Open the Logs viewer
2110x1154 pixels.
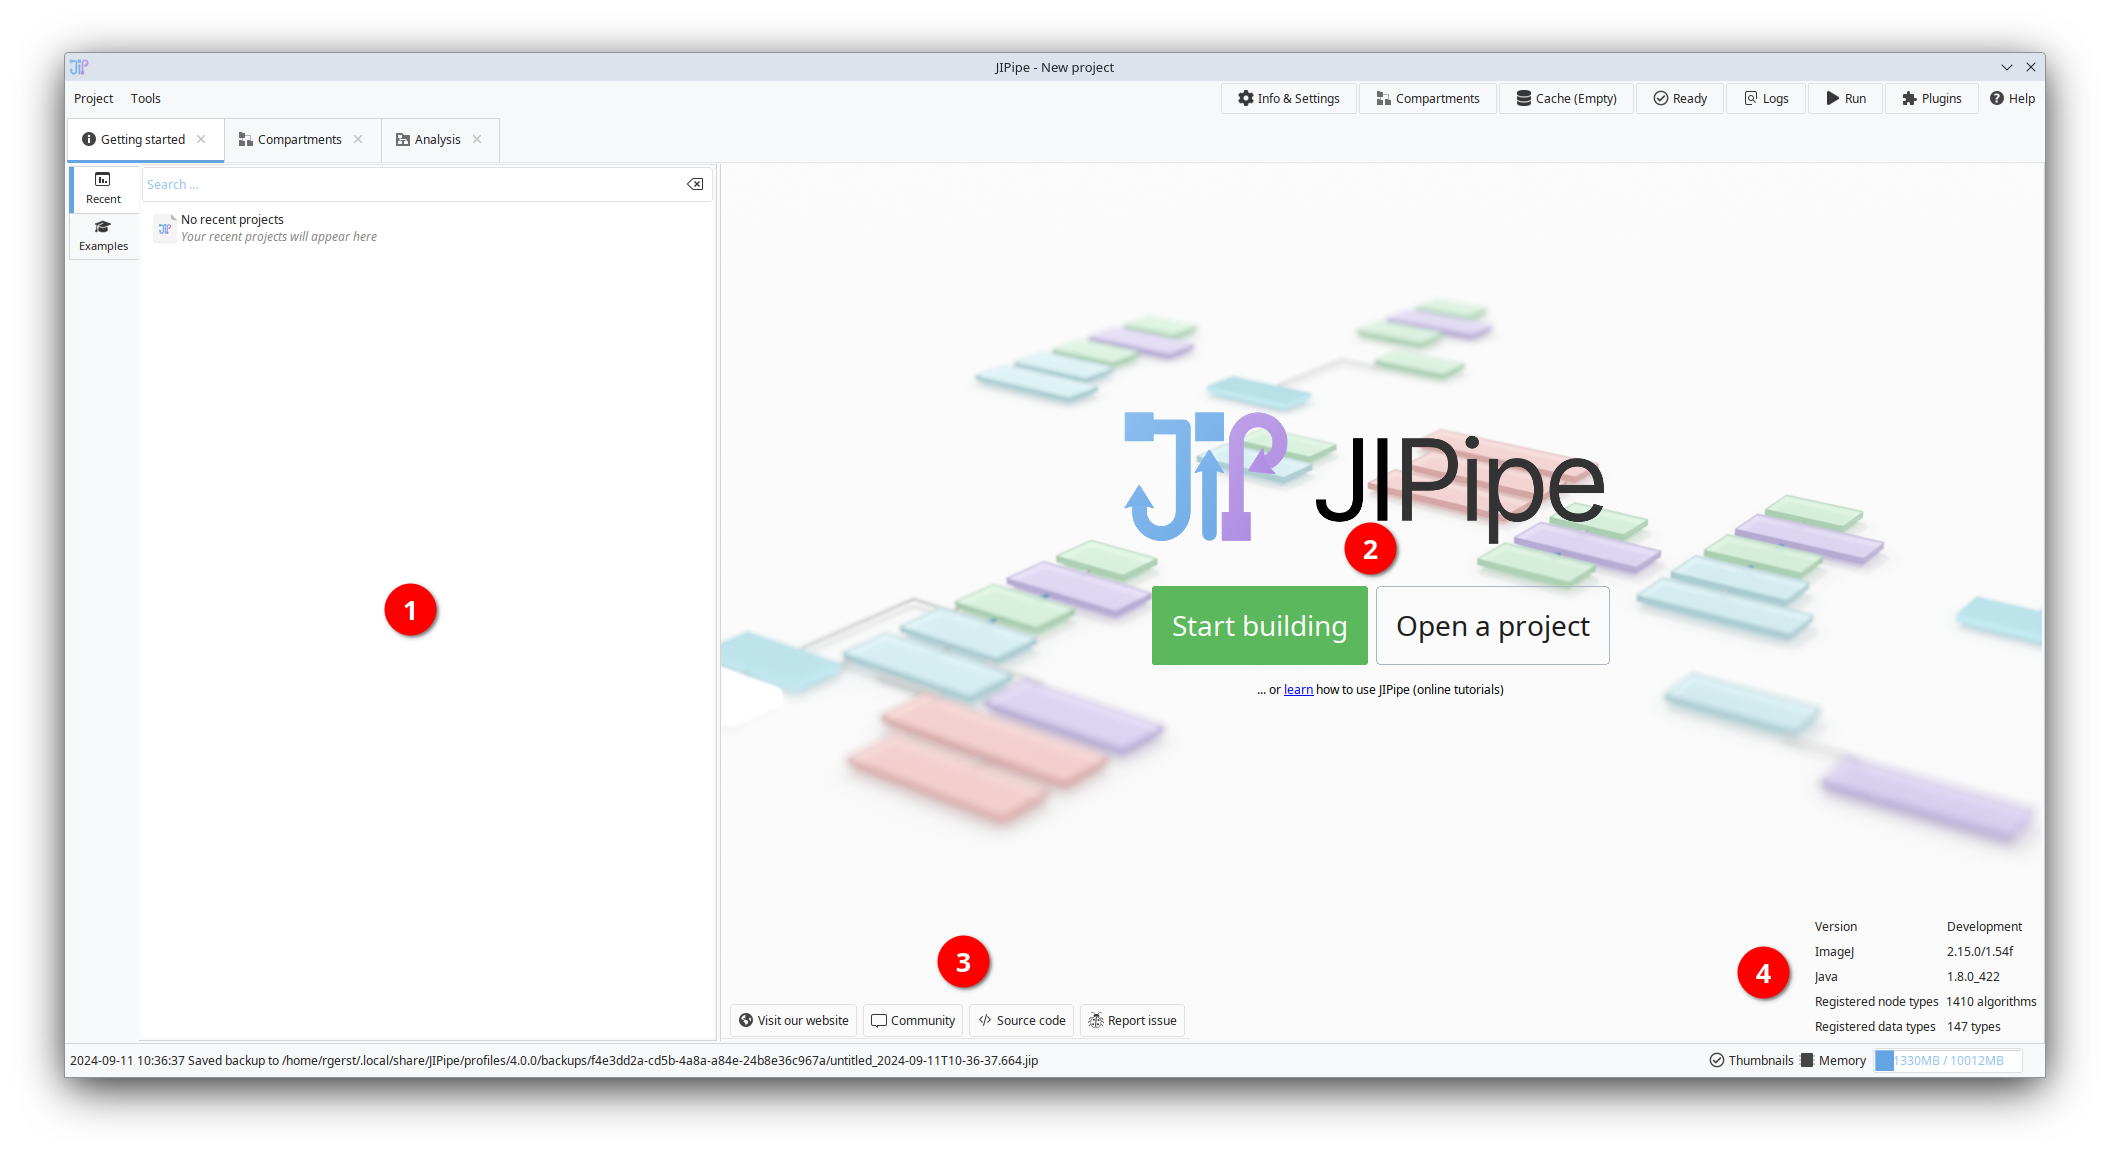(1766, 98)
